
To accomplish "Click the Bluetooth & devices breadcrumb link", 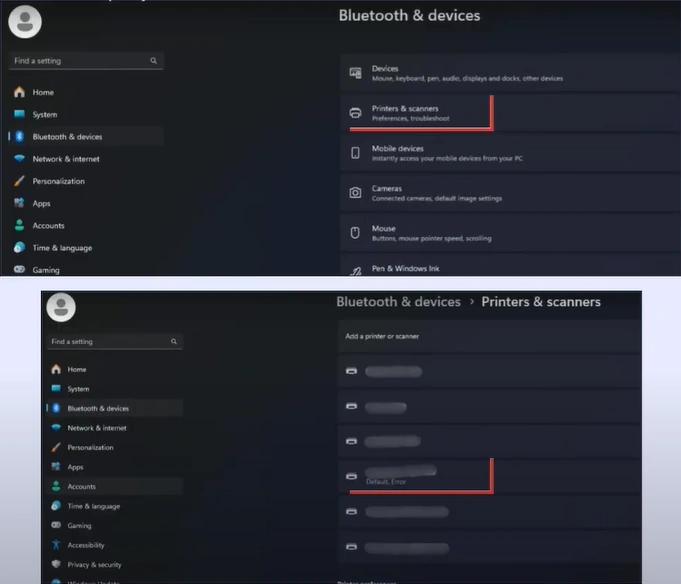I will pos(398,302).
